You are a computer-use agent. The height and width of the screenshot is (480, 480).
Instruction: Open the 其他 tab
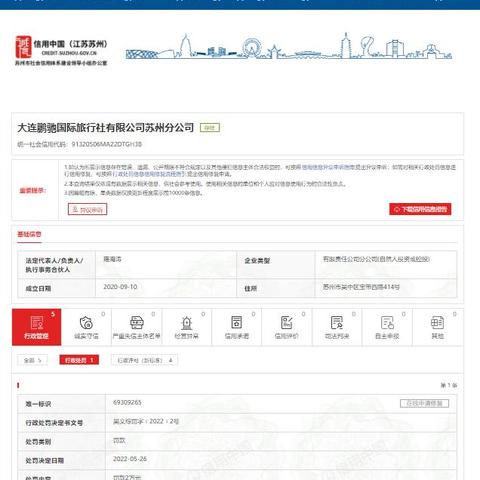[437, 327]
